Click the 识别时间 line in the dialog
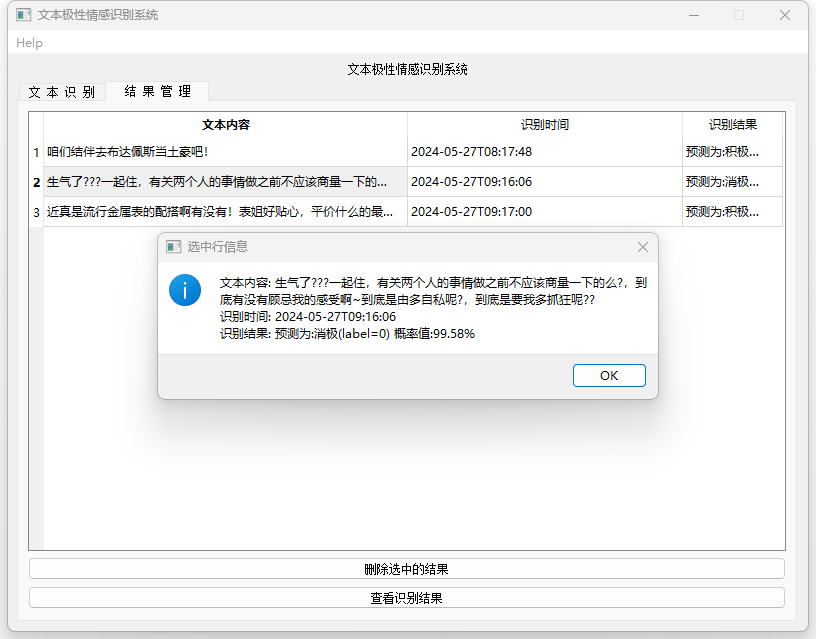This screenshot has height=639, width=816. coord(308,316)
